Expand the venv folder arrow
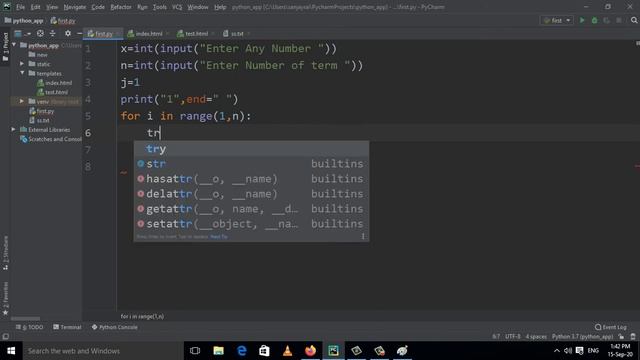 [22, 101]
